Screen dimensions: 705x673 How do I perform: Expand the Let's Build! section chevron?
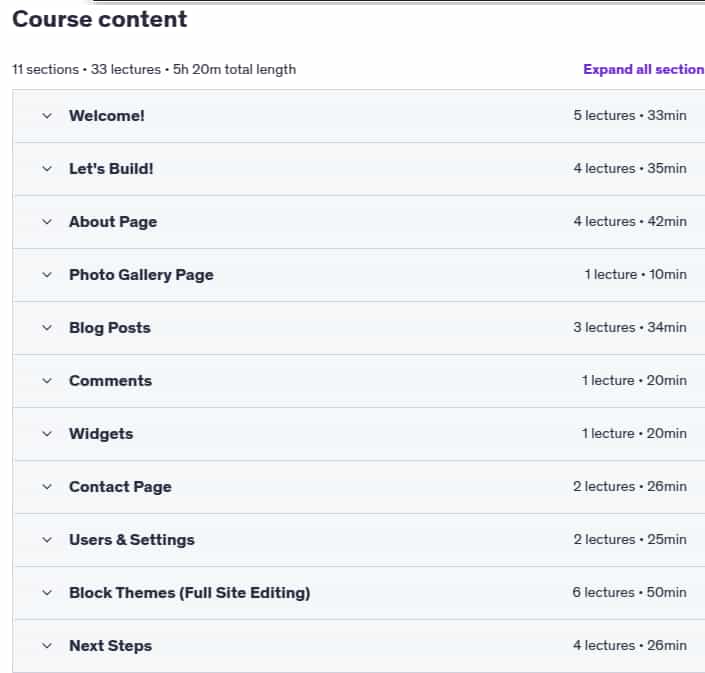[x=47, y=169]
